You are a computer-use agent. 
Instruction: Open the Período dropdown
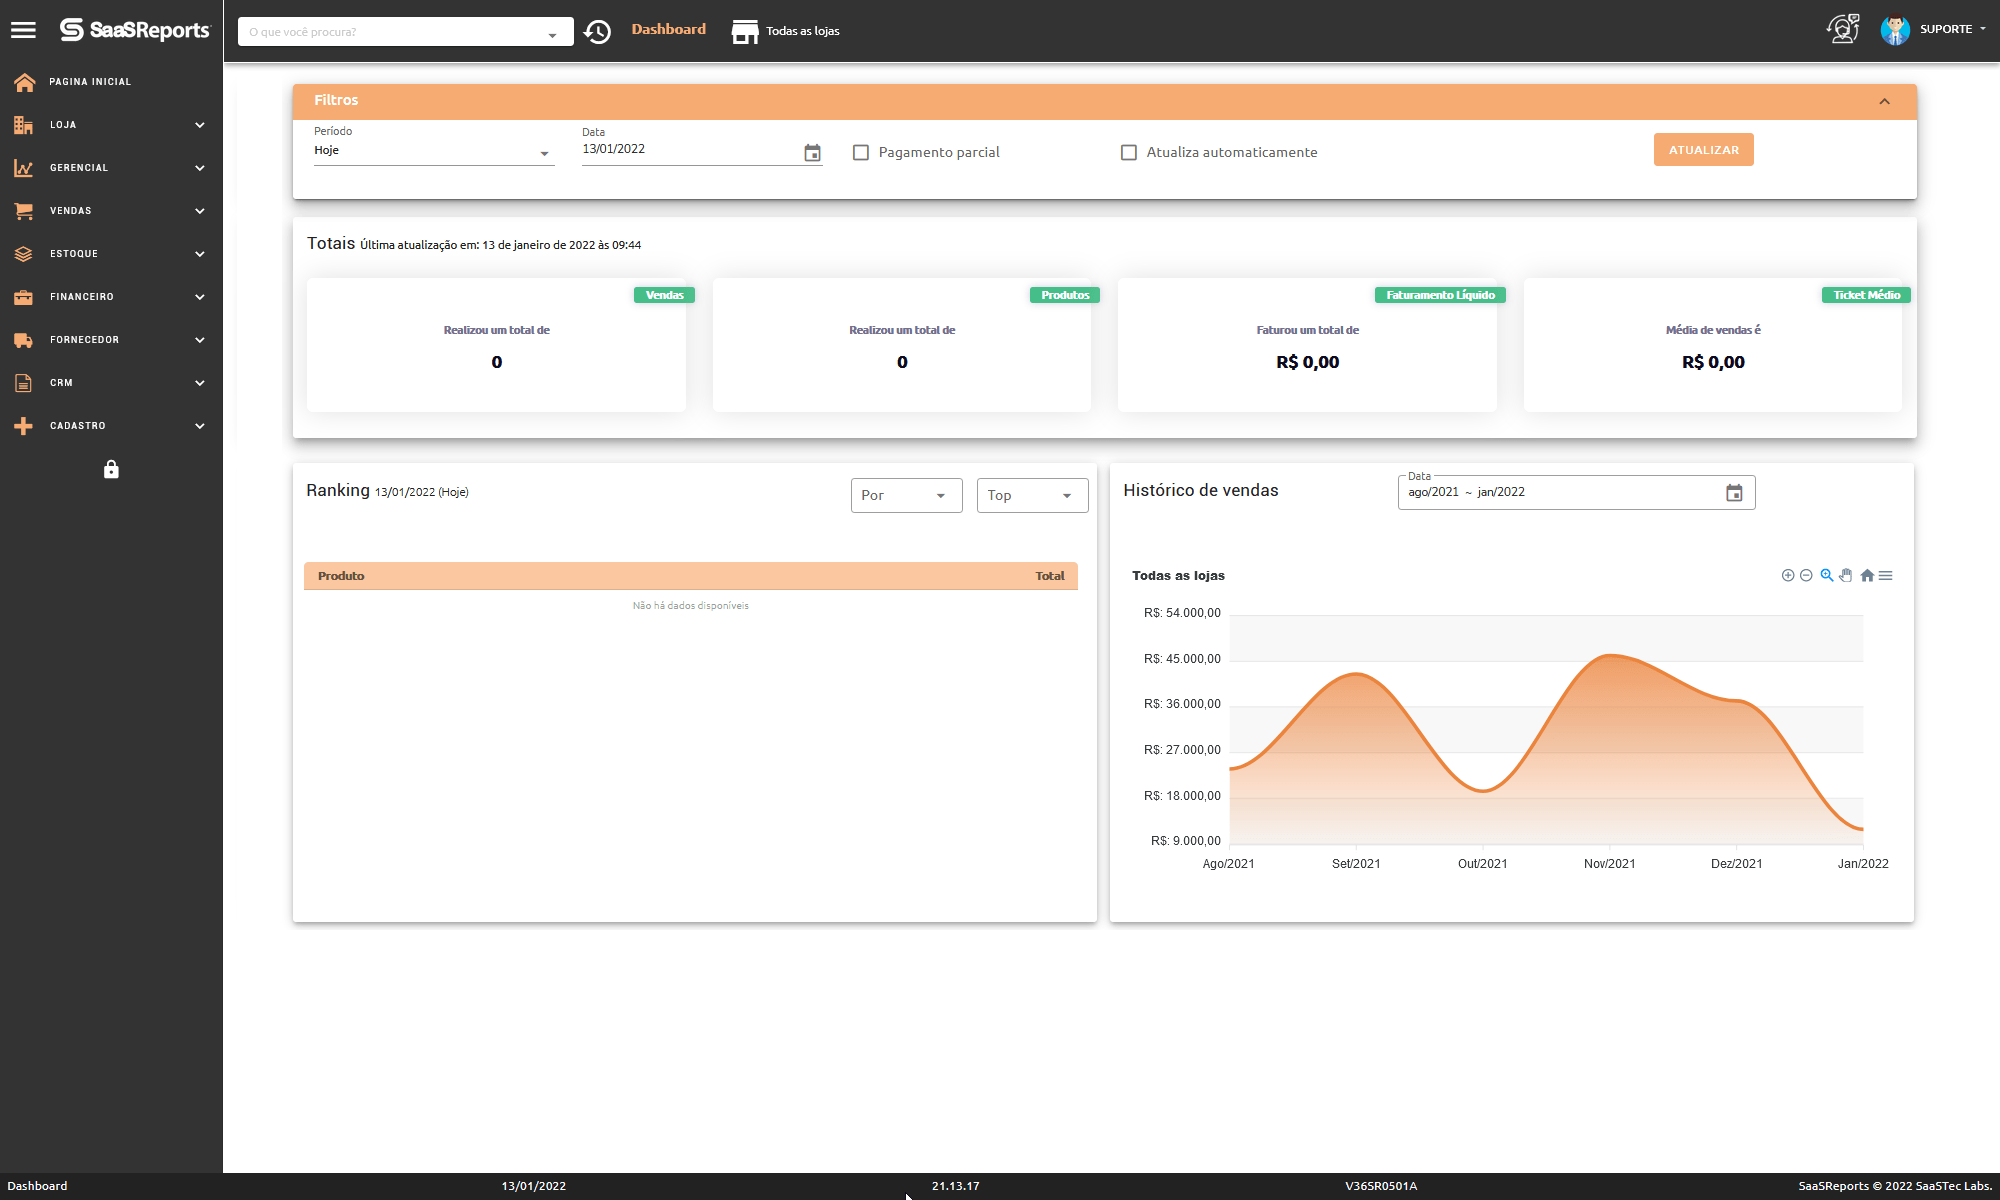[434, 151]
